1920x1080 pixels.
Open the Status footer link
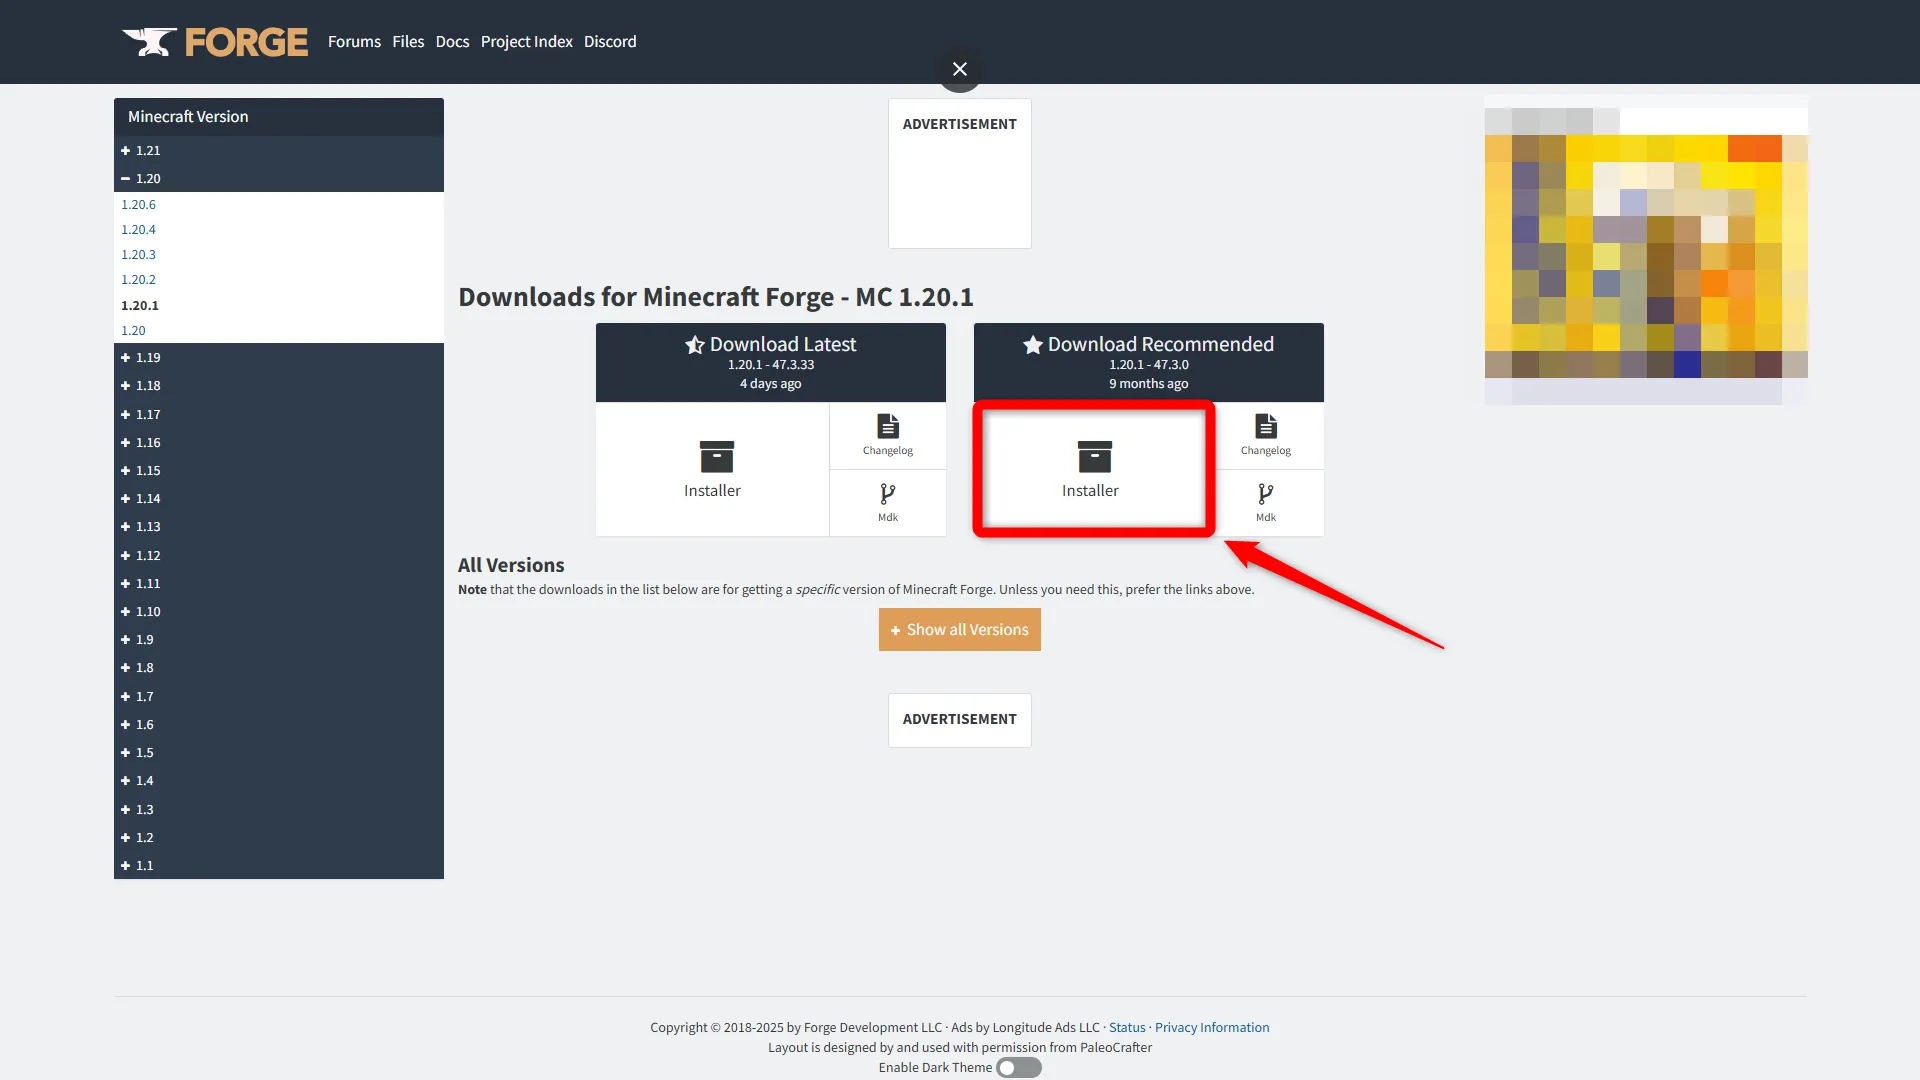(1127, 1027)
